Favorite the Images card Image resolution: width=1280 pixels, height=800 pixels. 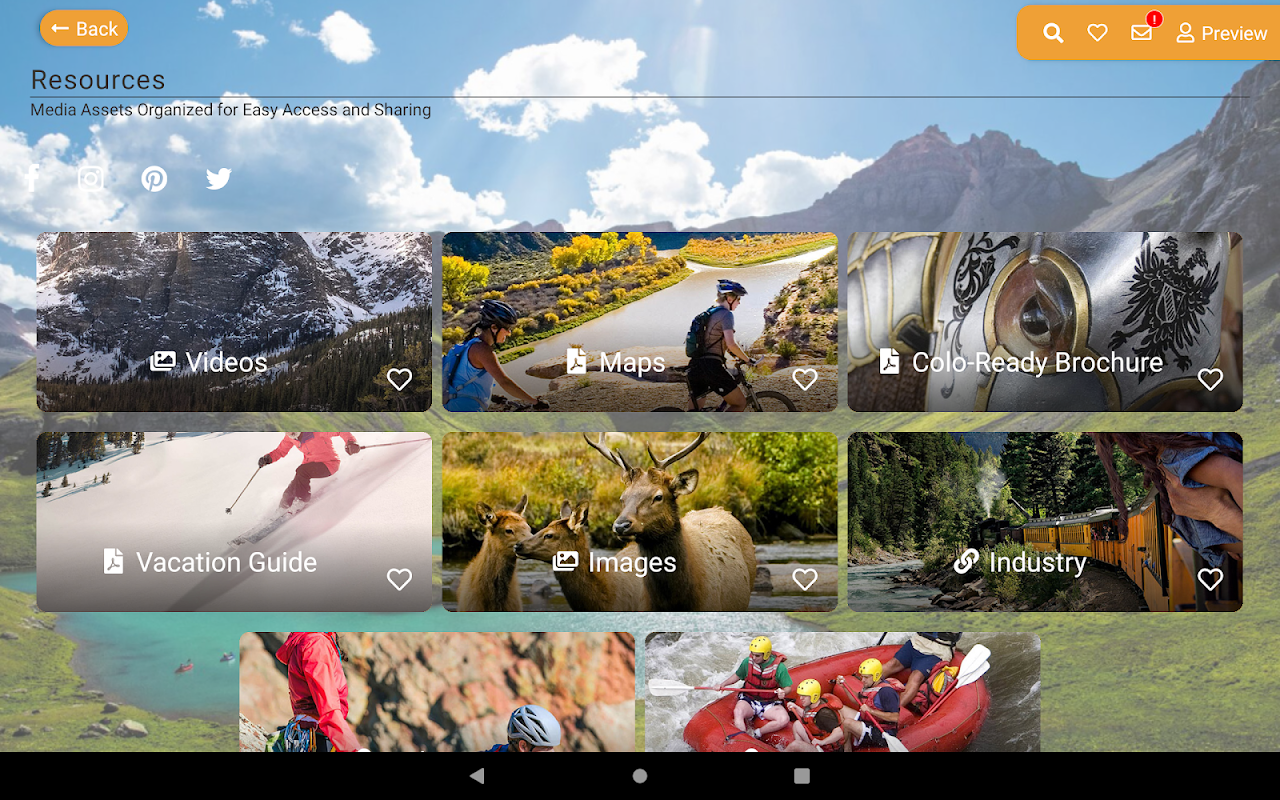pyautogui.click(x=805, y=579)
